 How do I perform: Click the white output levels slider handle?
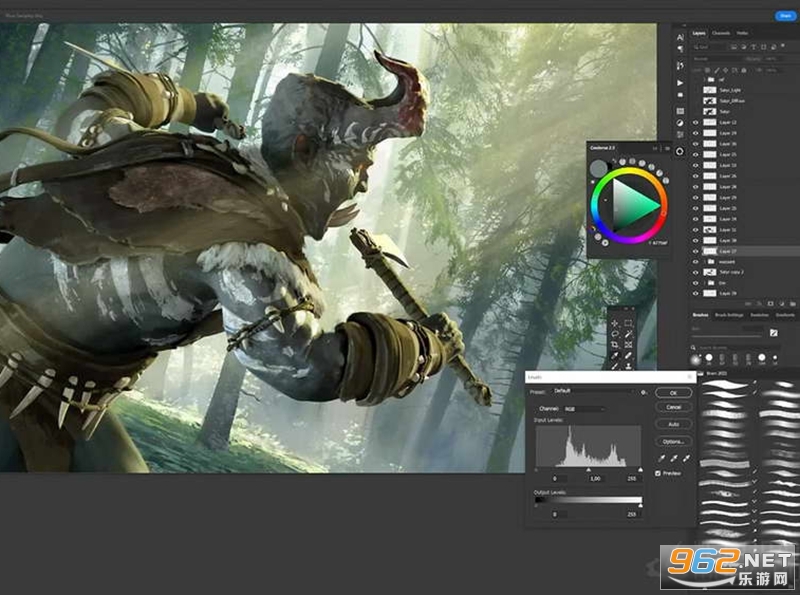pos(640,505)
